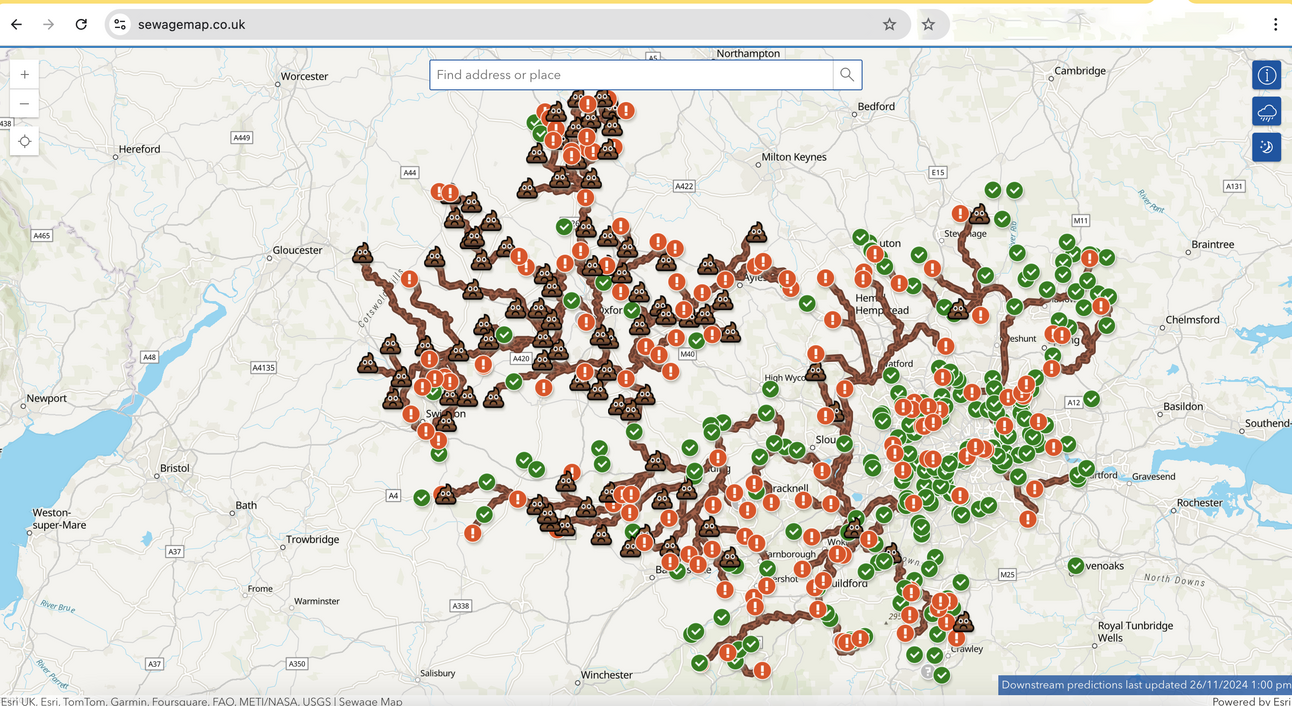This screenshot has width=1292, height=706.
Task: Select the locate-me crosshair icon
Action: (x=24, y=141)
